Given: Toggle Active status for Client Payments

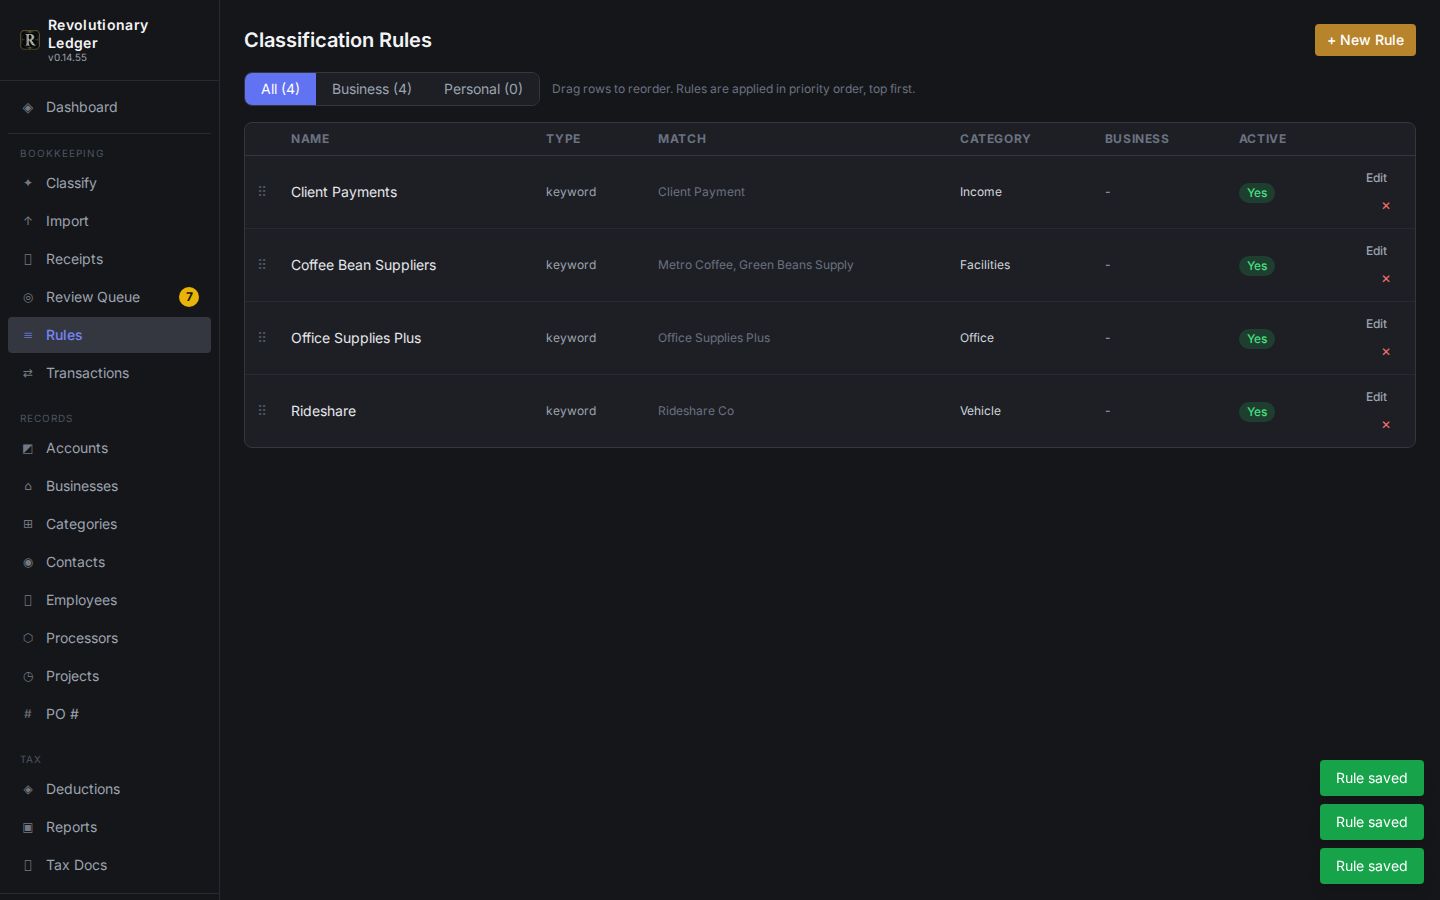Looking at the screenshot, I should [x=1257, y=193].
